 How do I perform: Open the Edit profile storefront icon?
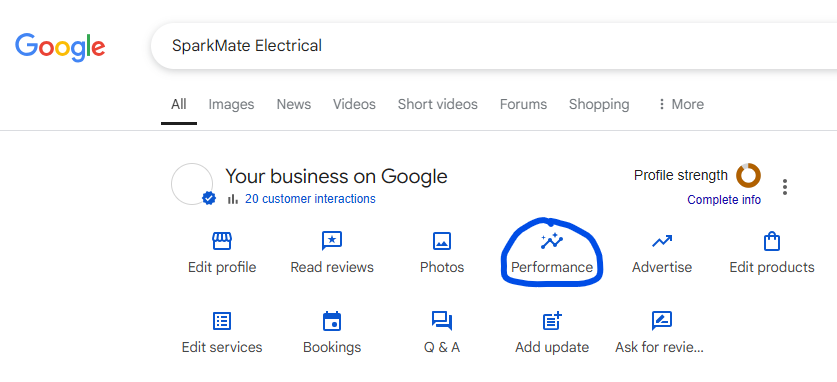click(222, 241)
